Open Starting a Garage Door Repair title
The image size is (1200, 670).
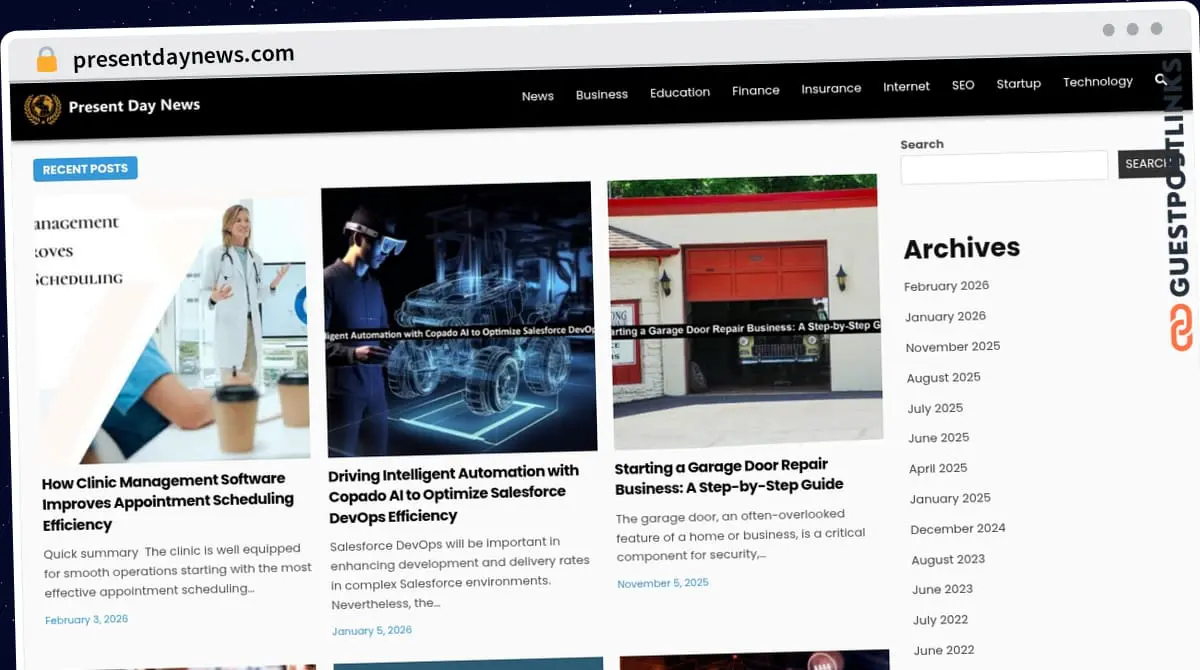pos(729,476)
